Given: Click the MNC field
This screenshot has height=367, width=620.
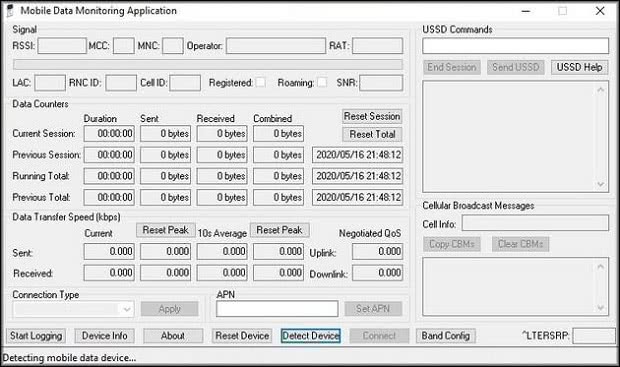Looking at the screenshot, I should (x=173, y=46).
